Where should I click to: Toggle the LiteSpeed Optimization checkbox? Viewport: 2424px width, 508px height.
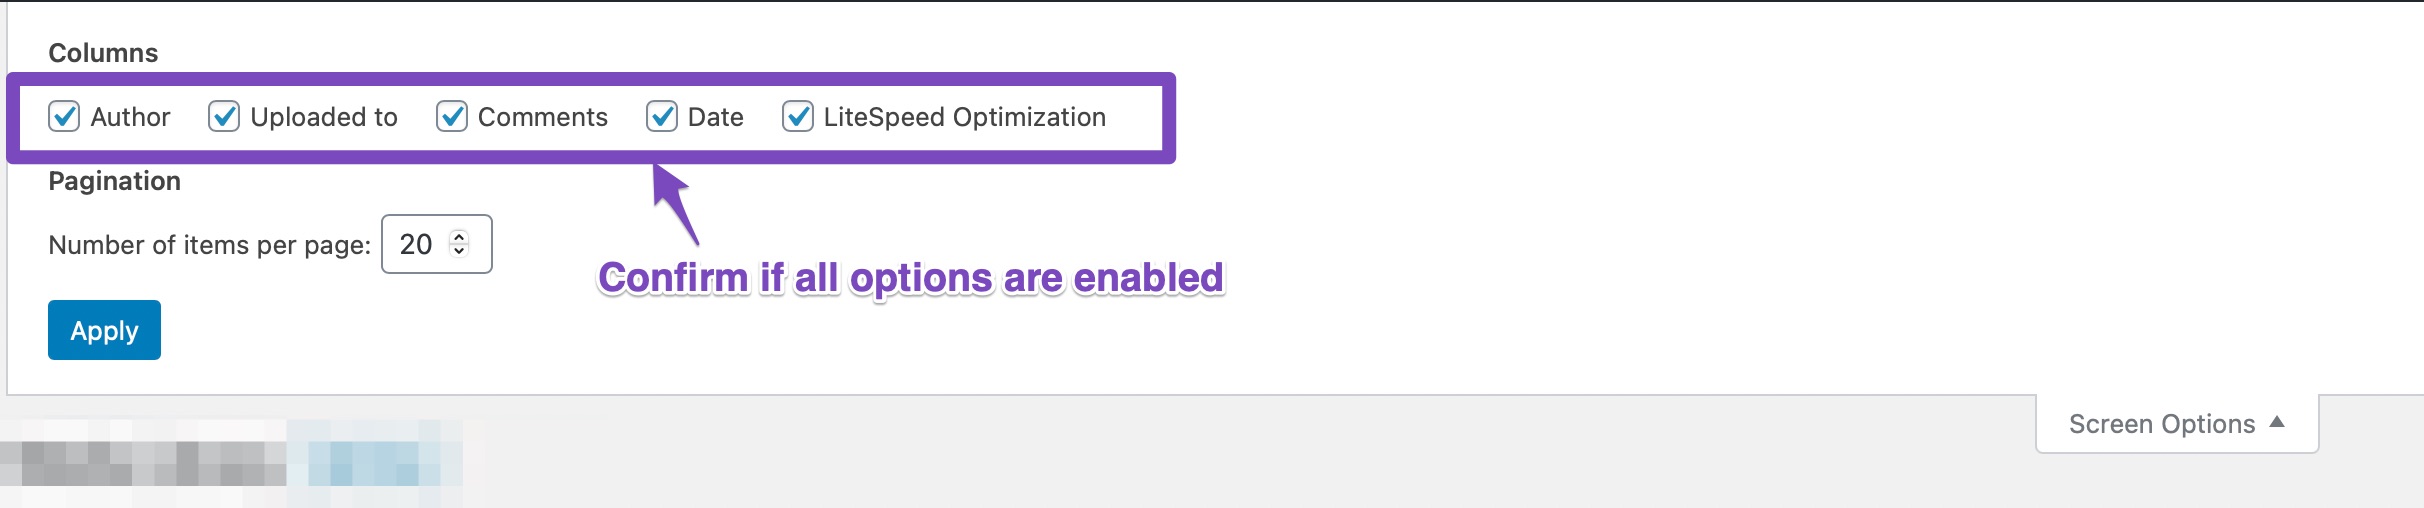point(798,117)
